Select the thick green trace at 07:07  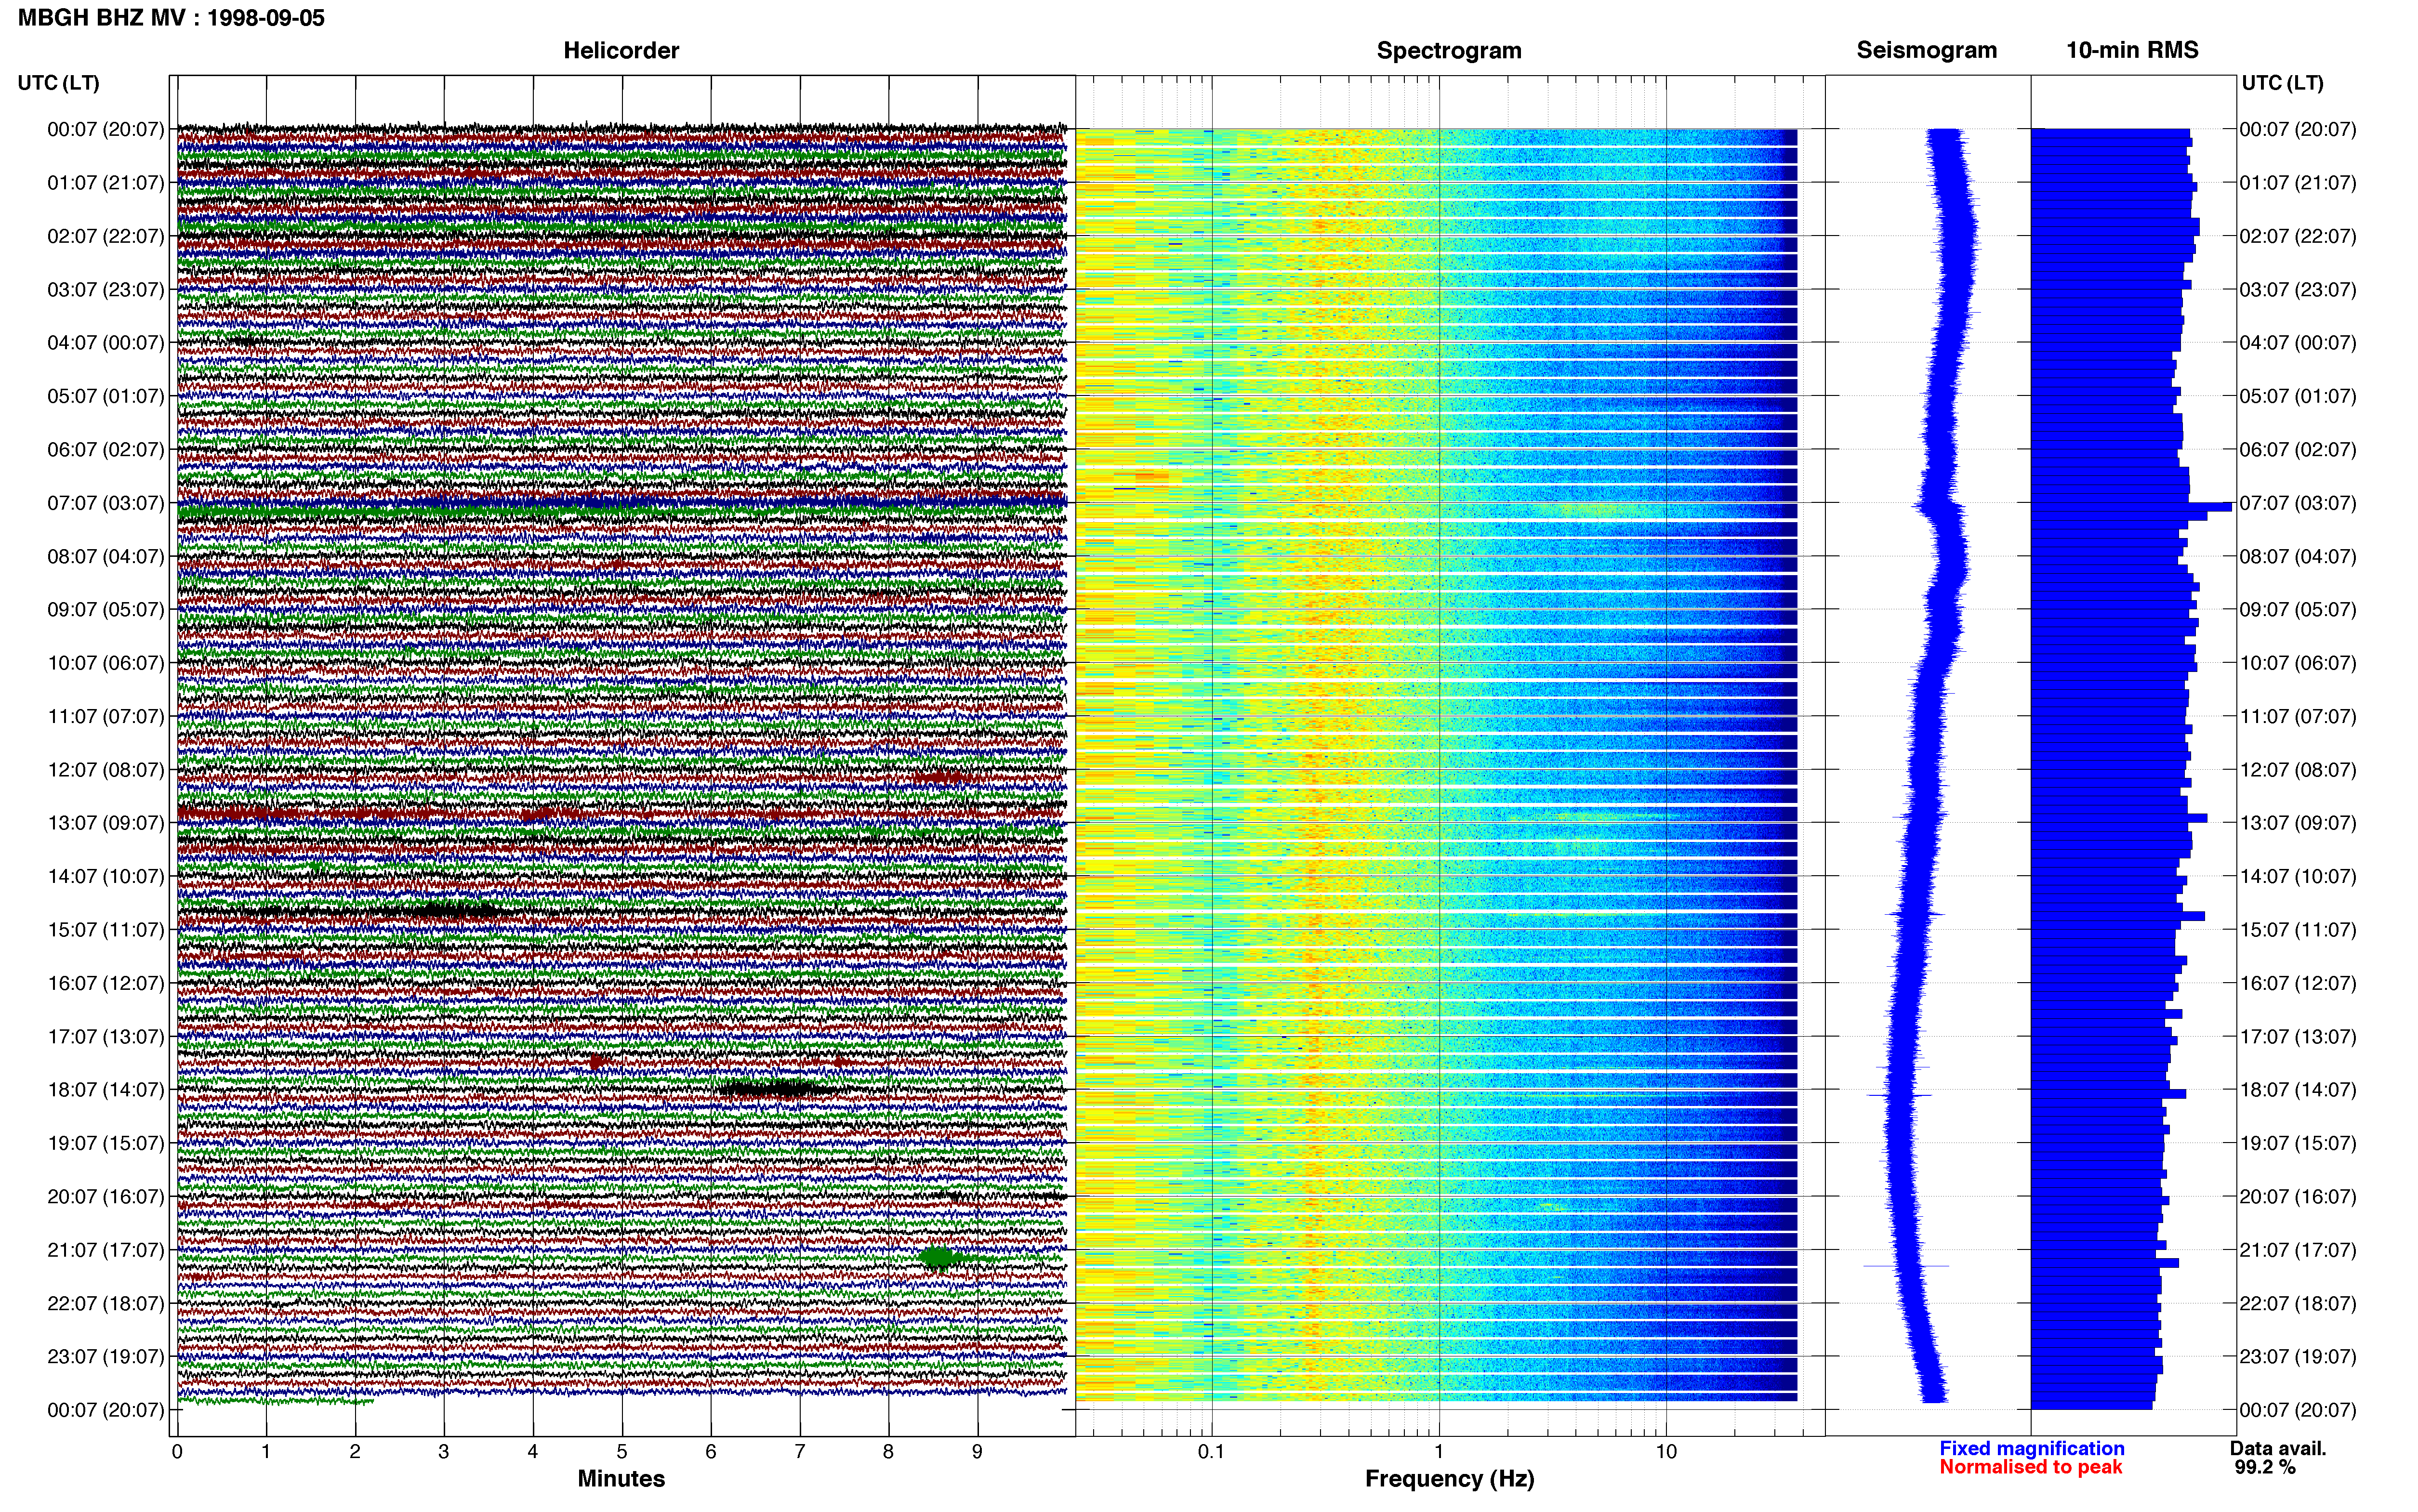[x=620, y=511]
